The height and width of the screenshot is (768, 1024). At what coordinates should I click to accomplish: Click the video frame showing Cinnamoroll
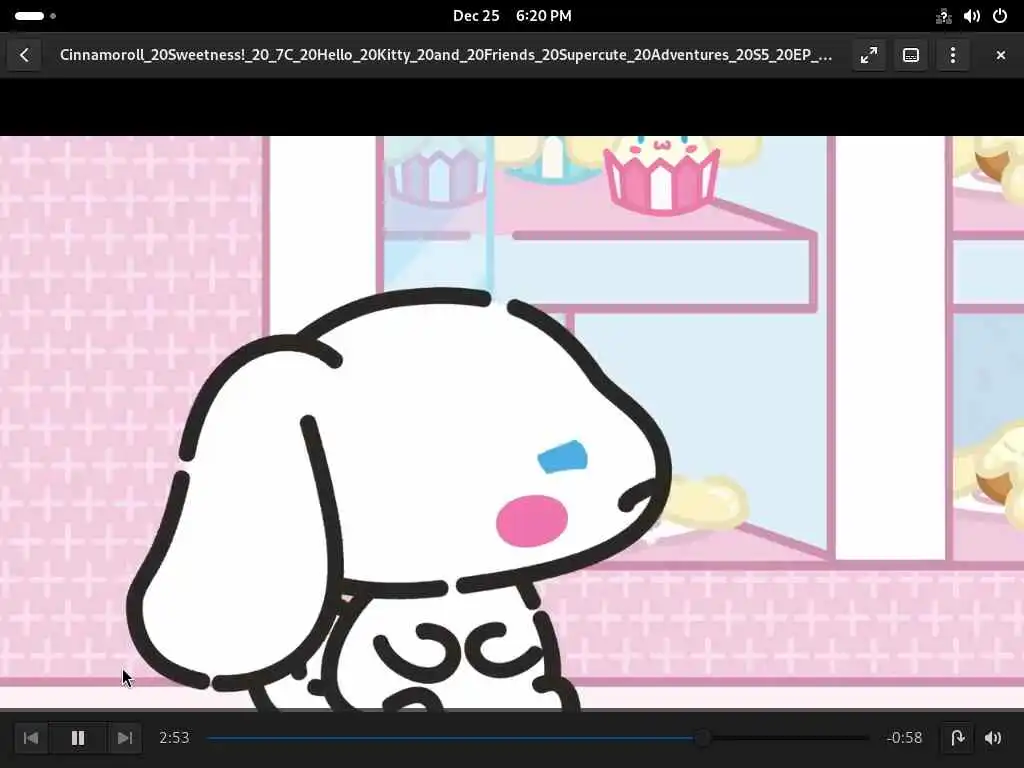[512, 423]
